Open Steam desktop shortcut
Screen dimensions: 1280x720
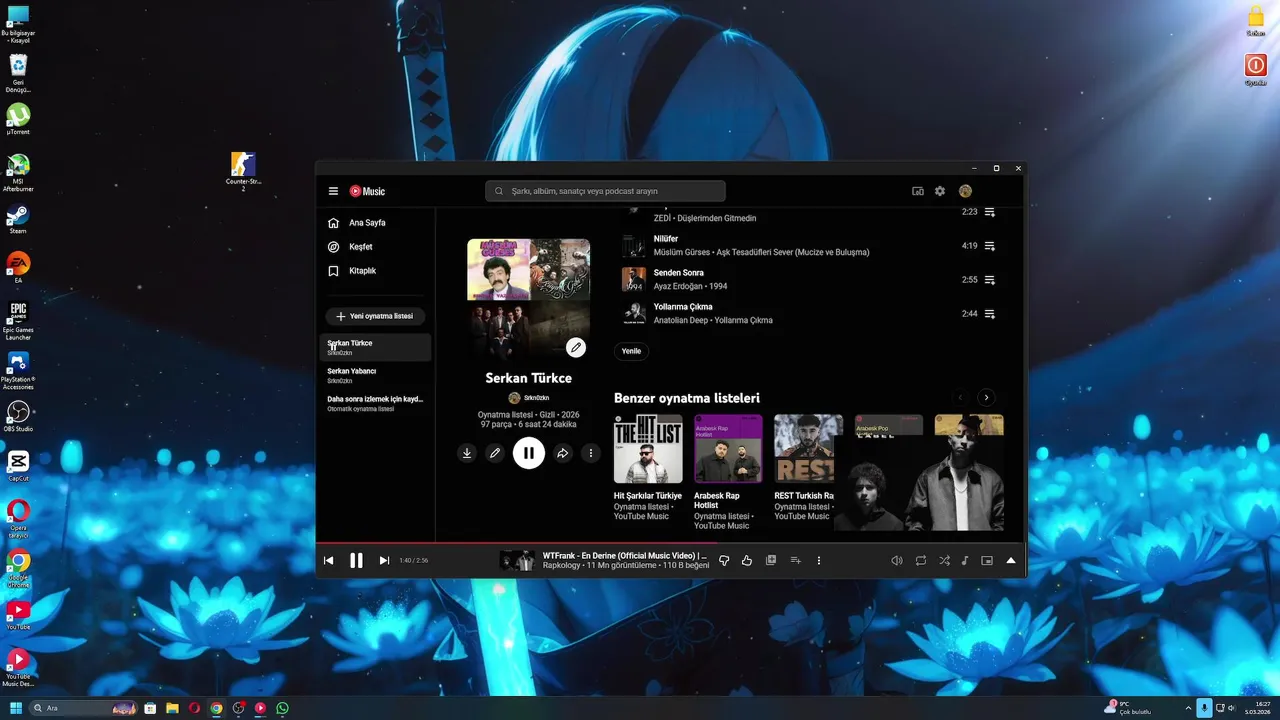18,220
